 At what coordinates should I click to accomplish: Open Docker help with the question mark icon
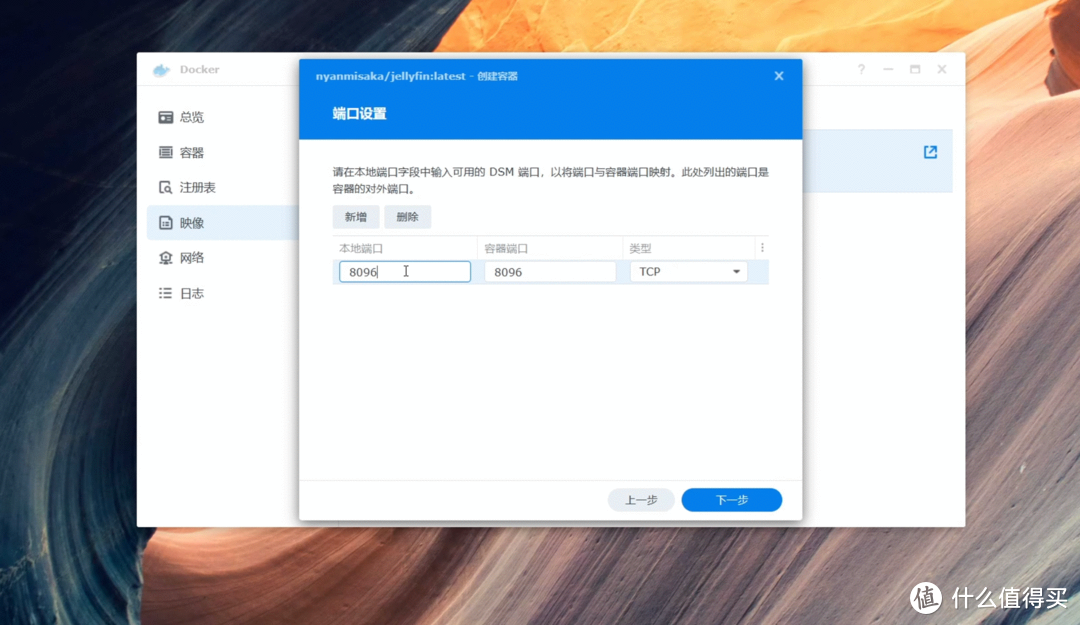click(861, 69)
